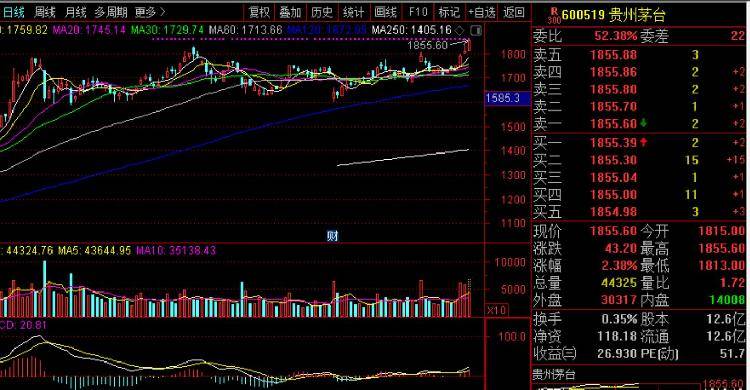Click the volume MA10: 35138.43 label
Screen dimensions: 750x390
tap(176, 250)
